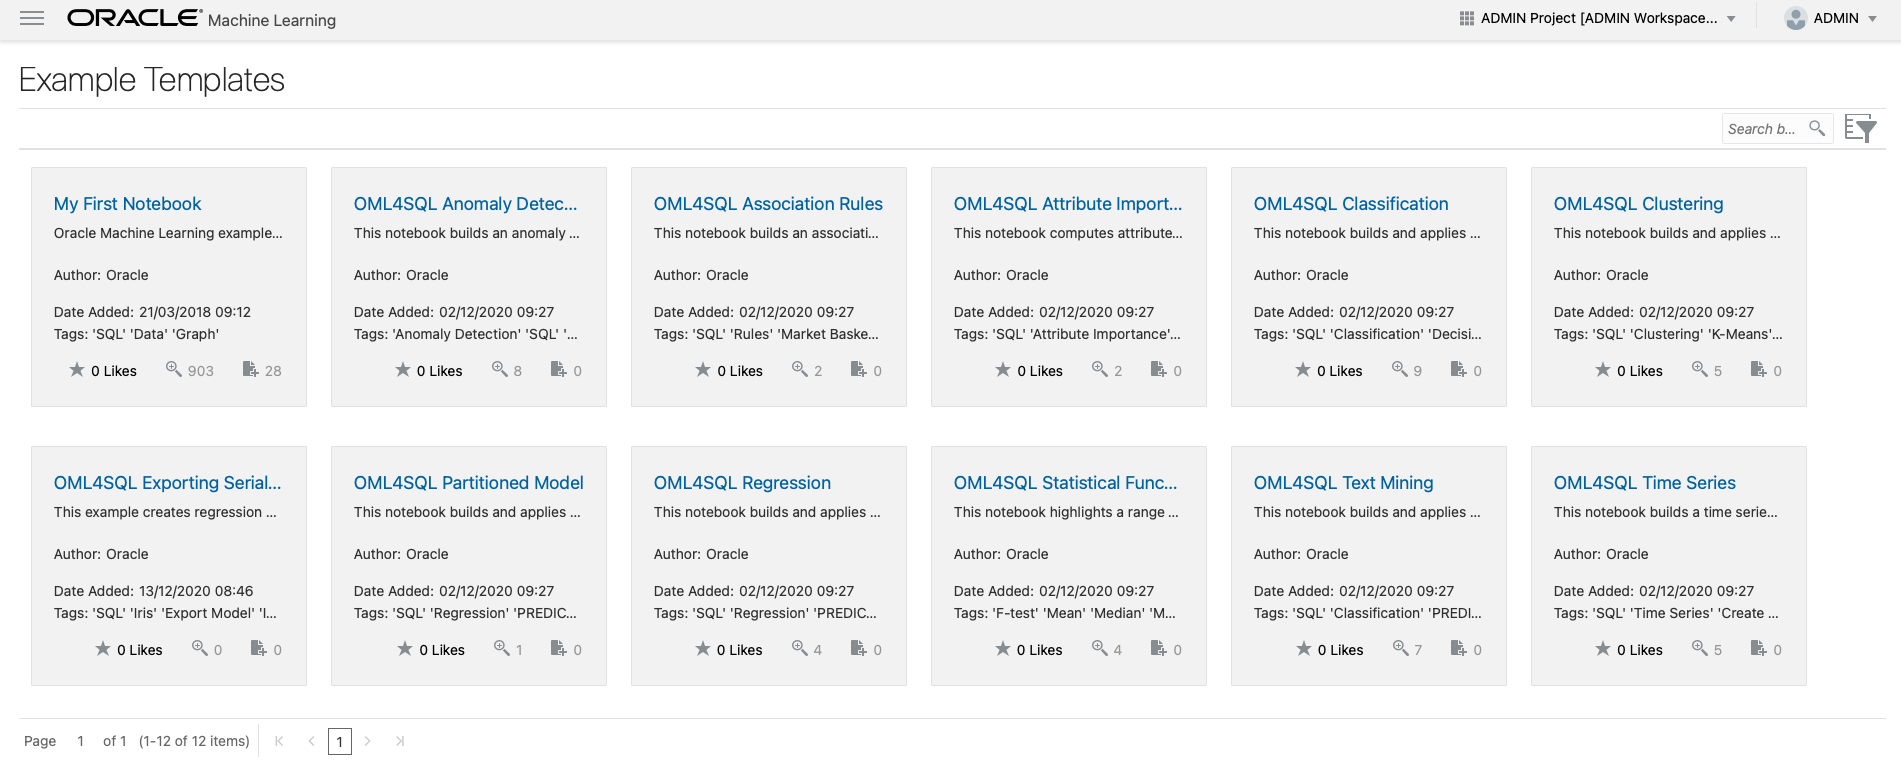Click the views icon on OML4SQL Attribute Importance

click(1100, 369)
